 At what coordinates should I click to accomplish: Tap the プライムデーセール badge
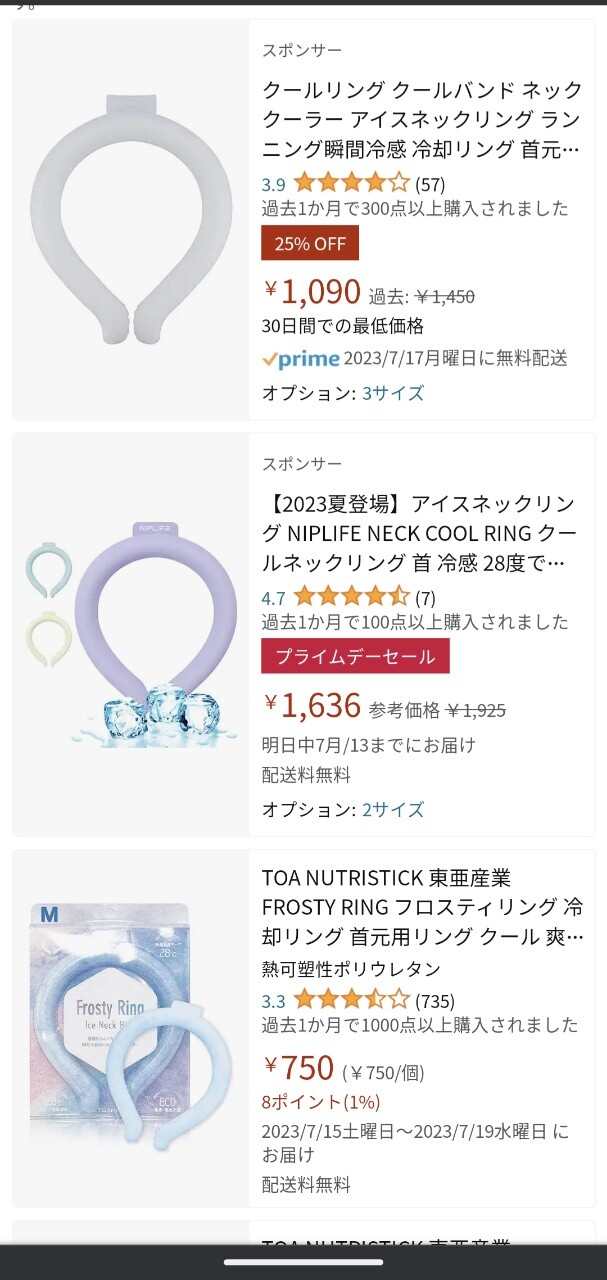tap(355, 657)
